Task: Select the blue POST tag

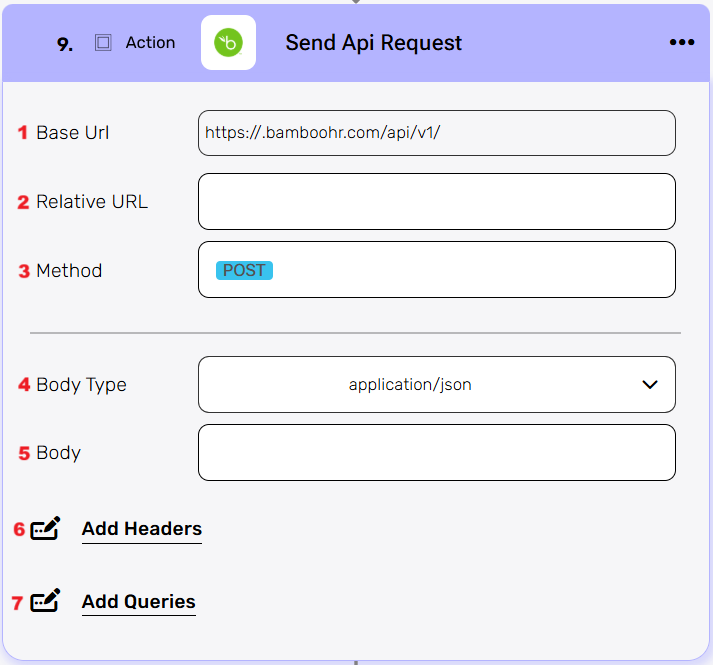Action: pyautogui.click(x=244, y=270)
